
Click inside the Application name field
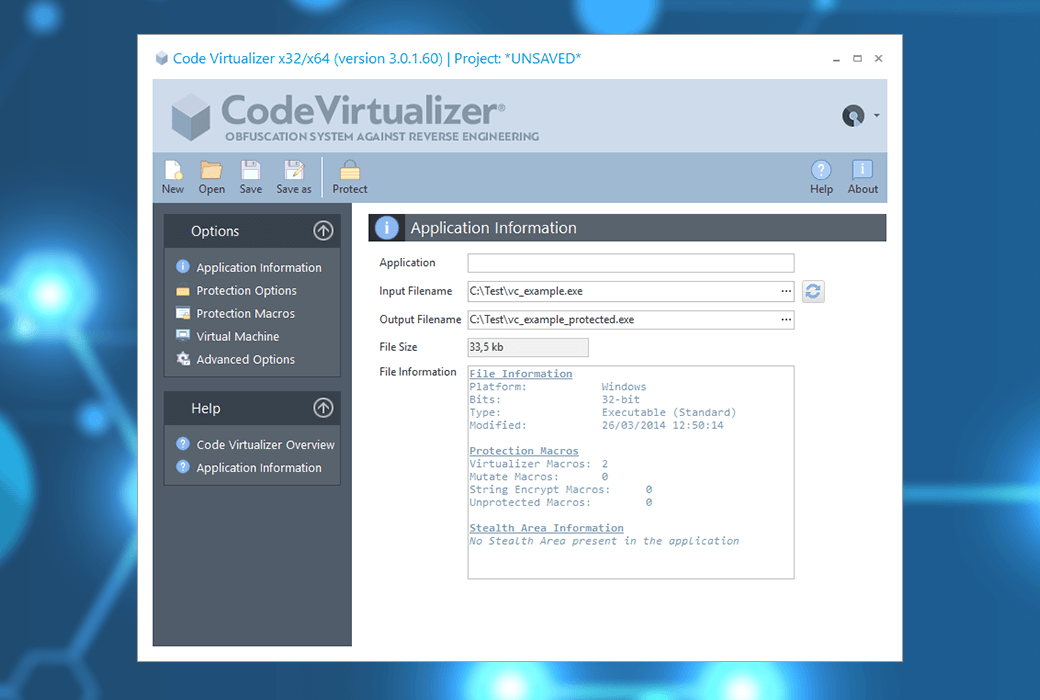click(630, 262)
